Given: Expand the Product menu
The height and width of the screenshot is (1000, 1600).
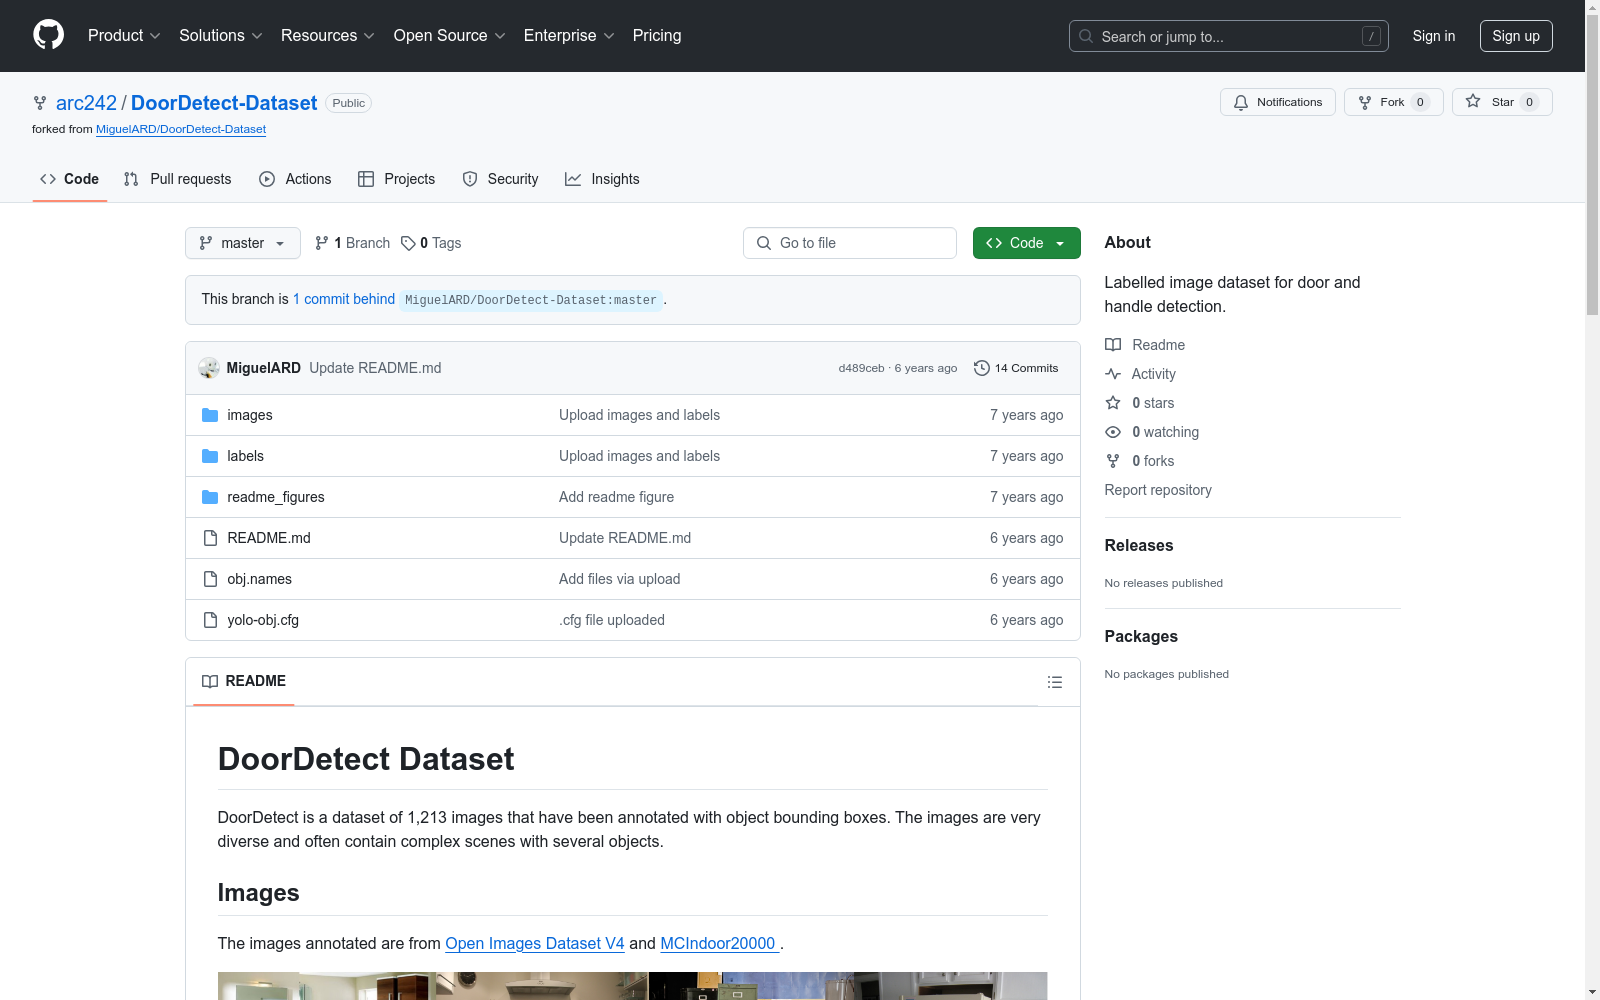Looking at the screenshot, I should (x=124, y=36).
